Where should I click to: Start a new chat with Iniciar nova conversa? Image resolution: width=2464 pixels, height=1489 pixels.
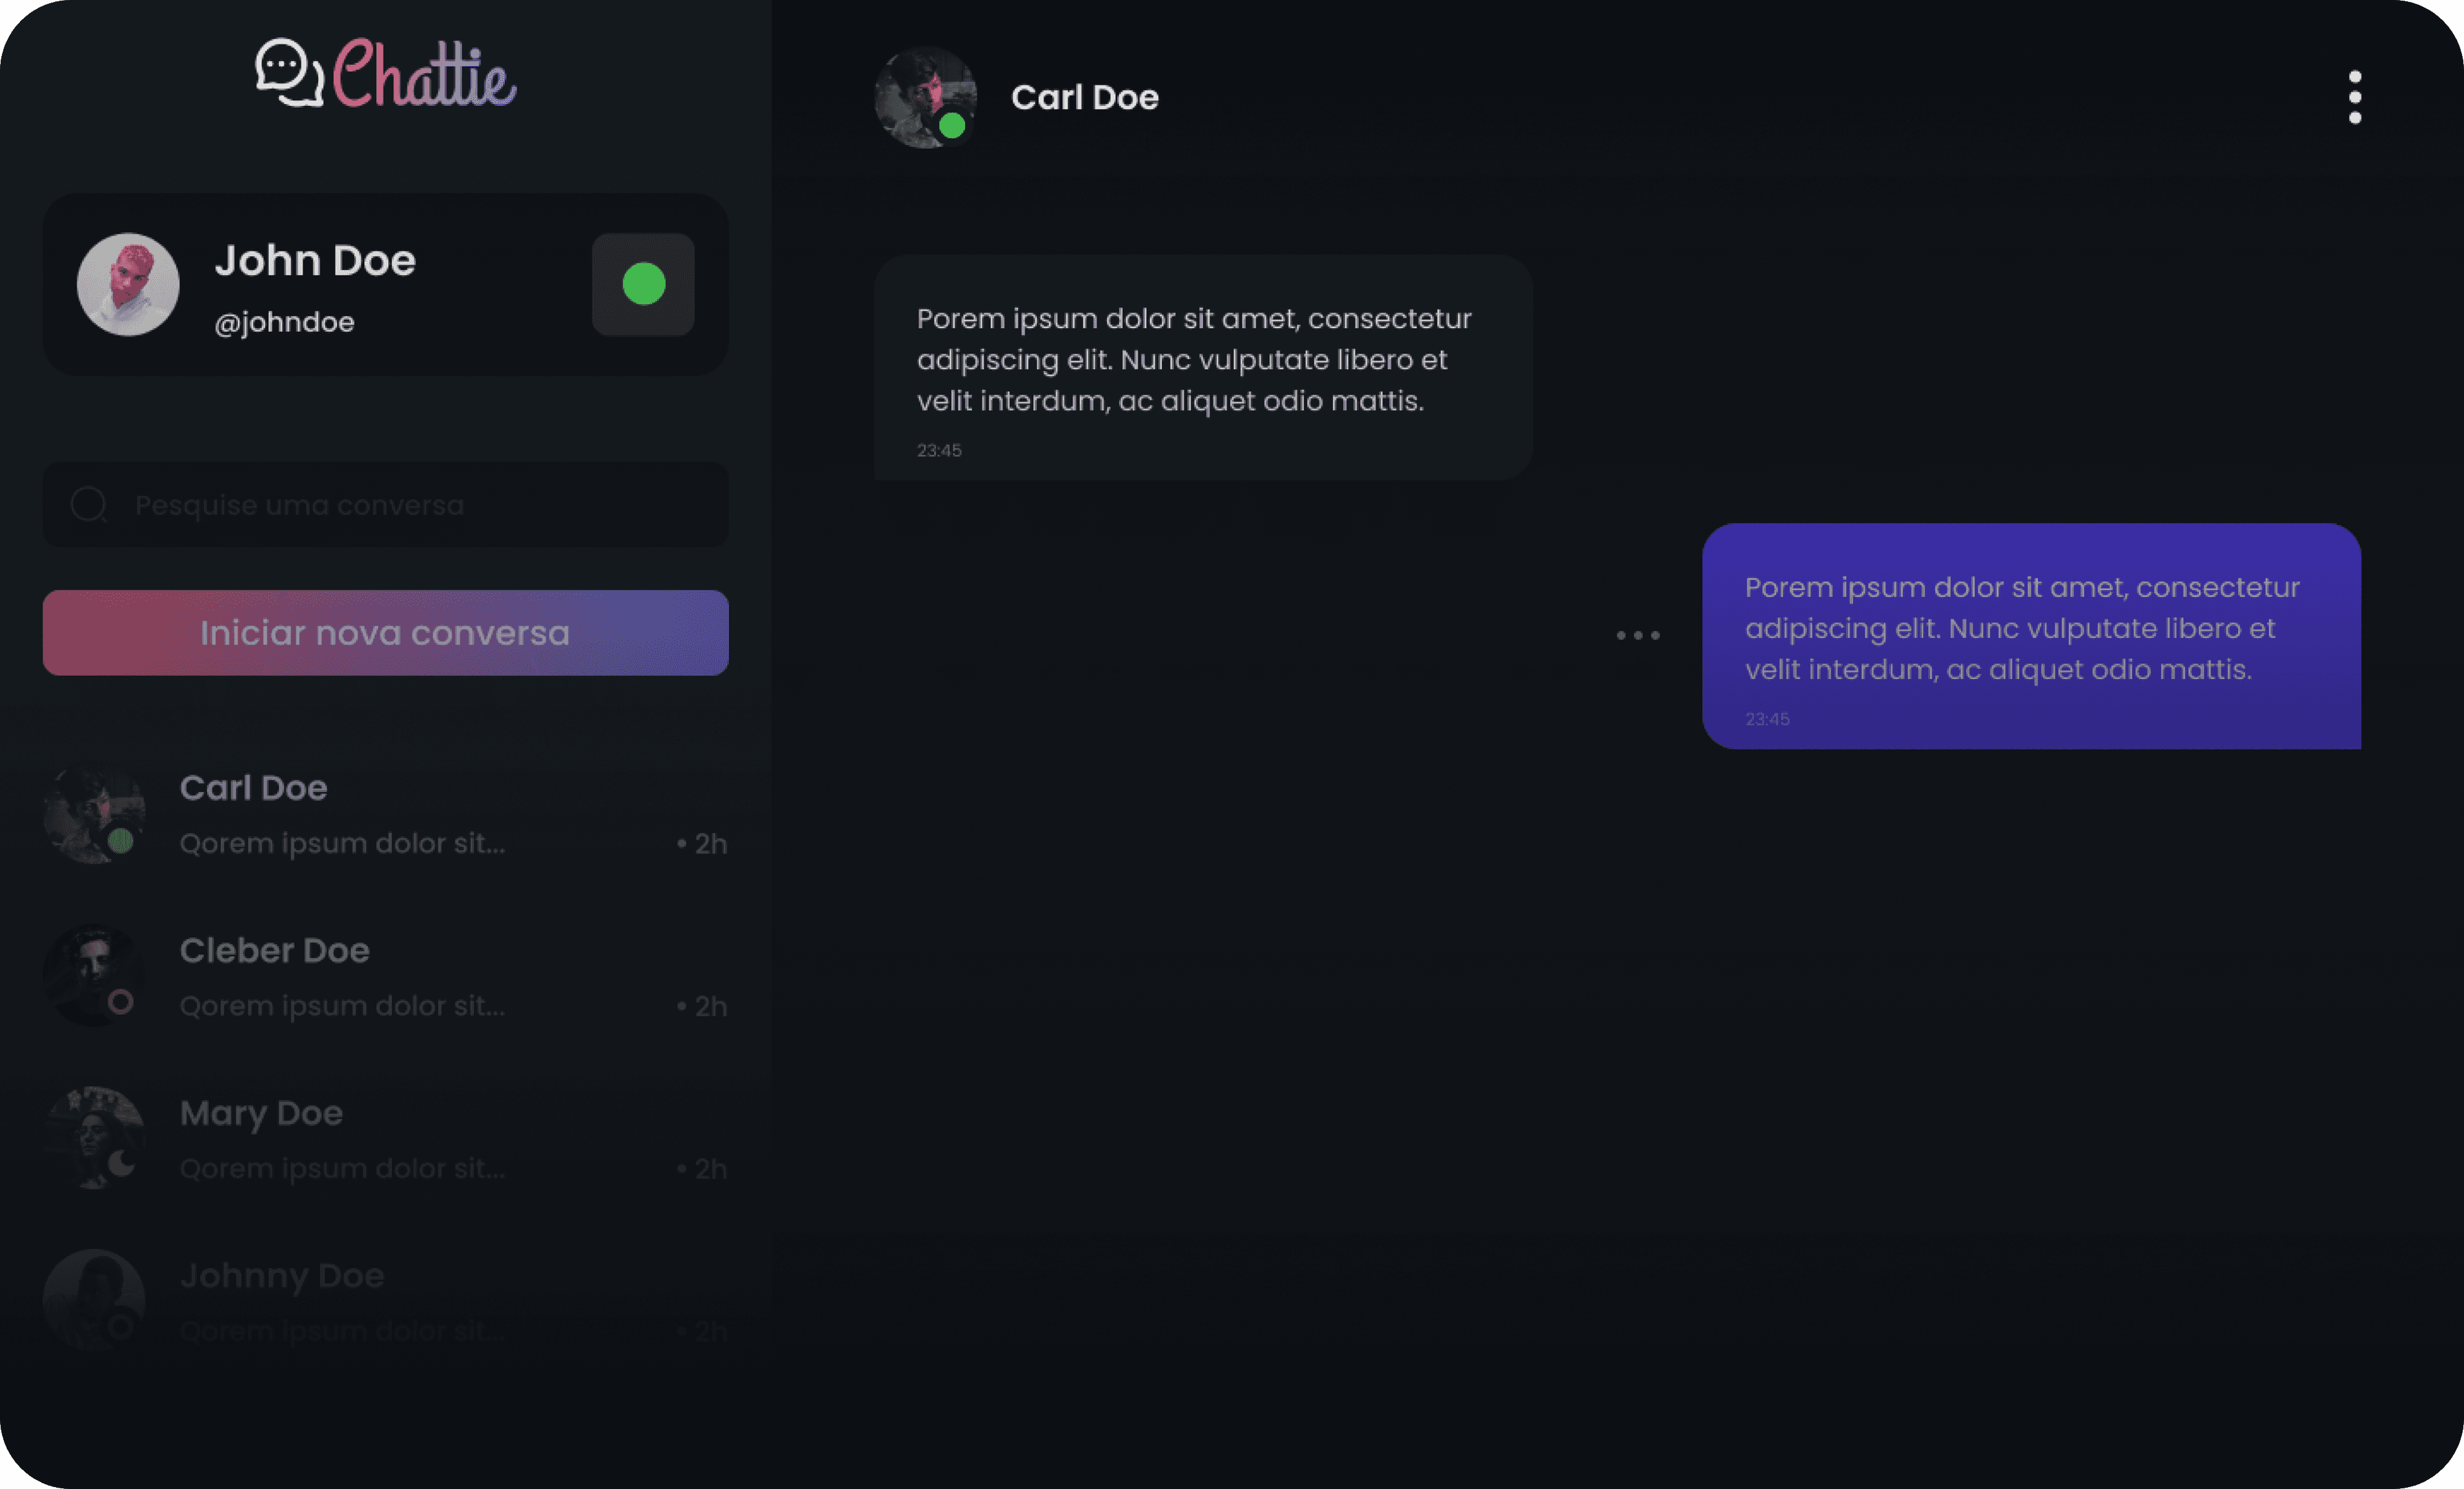click(x=385, y=632)
